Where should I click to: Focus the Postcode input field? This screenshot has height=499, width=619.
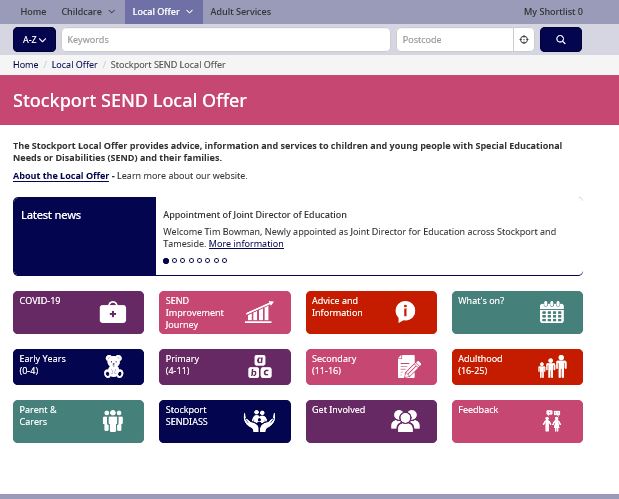(x=455, y=39)
